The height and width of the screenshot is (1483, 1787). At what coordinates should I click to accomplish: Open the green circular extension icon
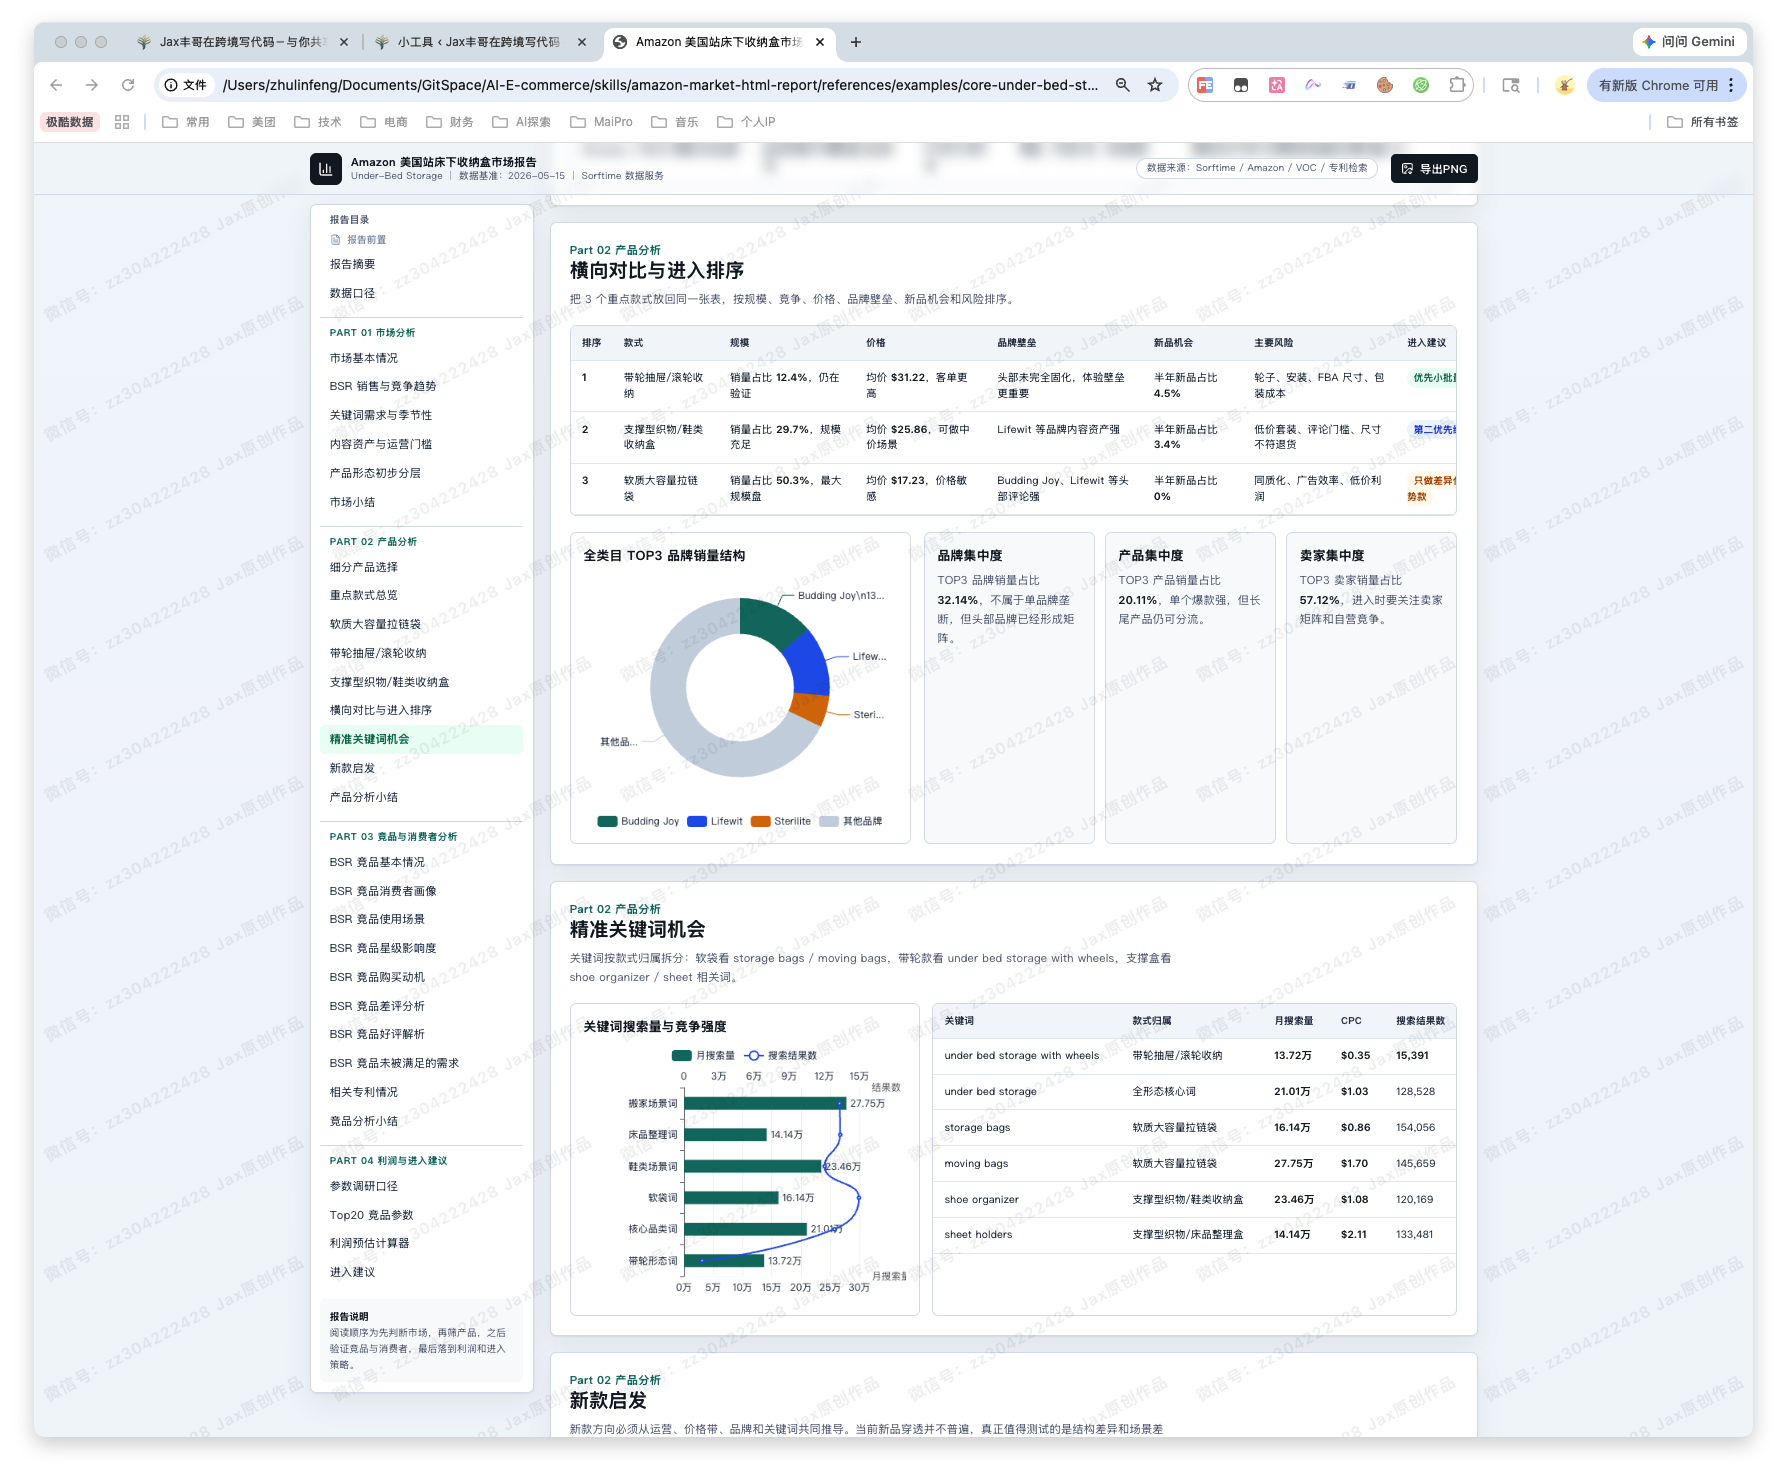1421,85
